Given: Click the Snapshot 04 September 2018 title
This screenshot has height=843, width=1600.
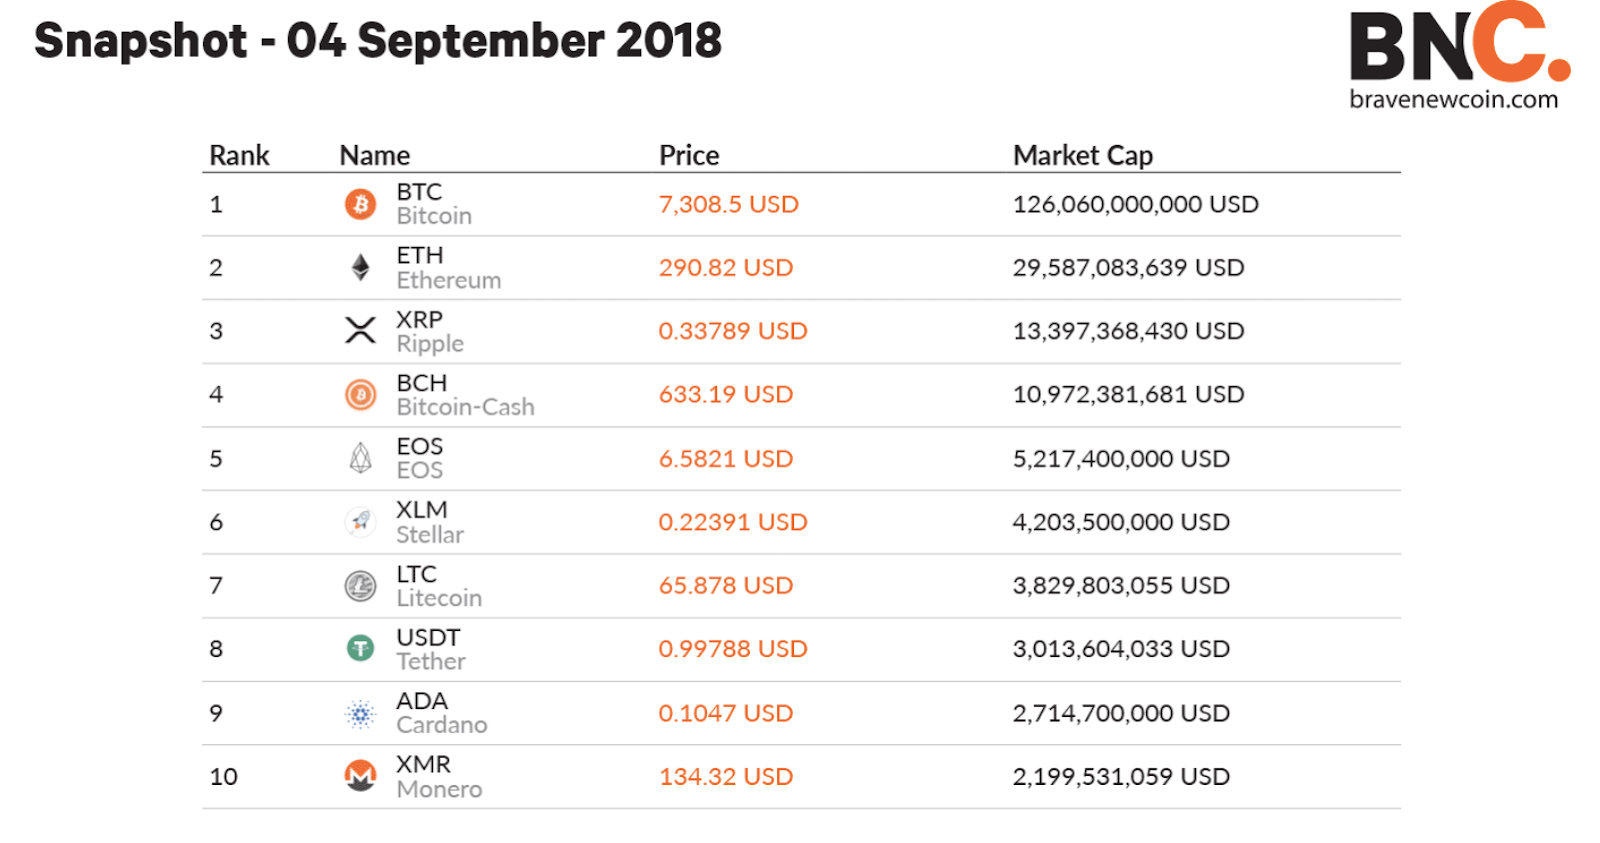Looking at the screenshot, I should point(378,41).
